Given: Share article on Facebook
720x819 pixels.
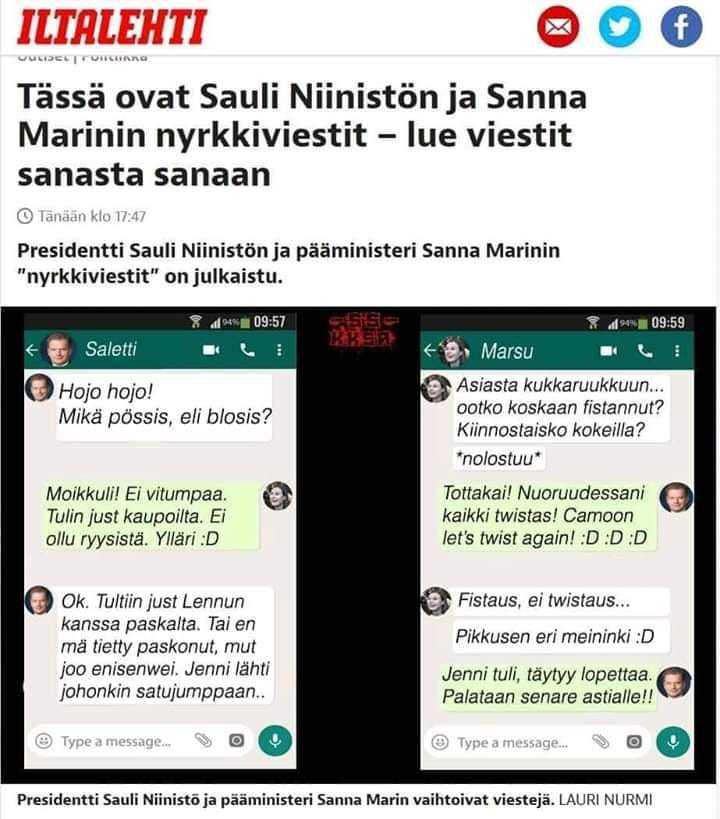Looking at the screenshot, I should tap(681, 27).
